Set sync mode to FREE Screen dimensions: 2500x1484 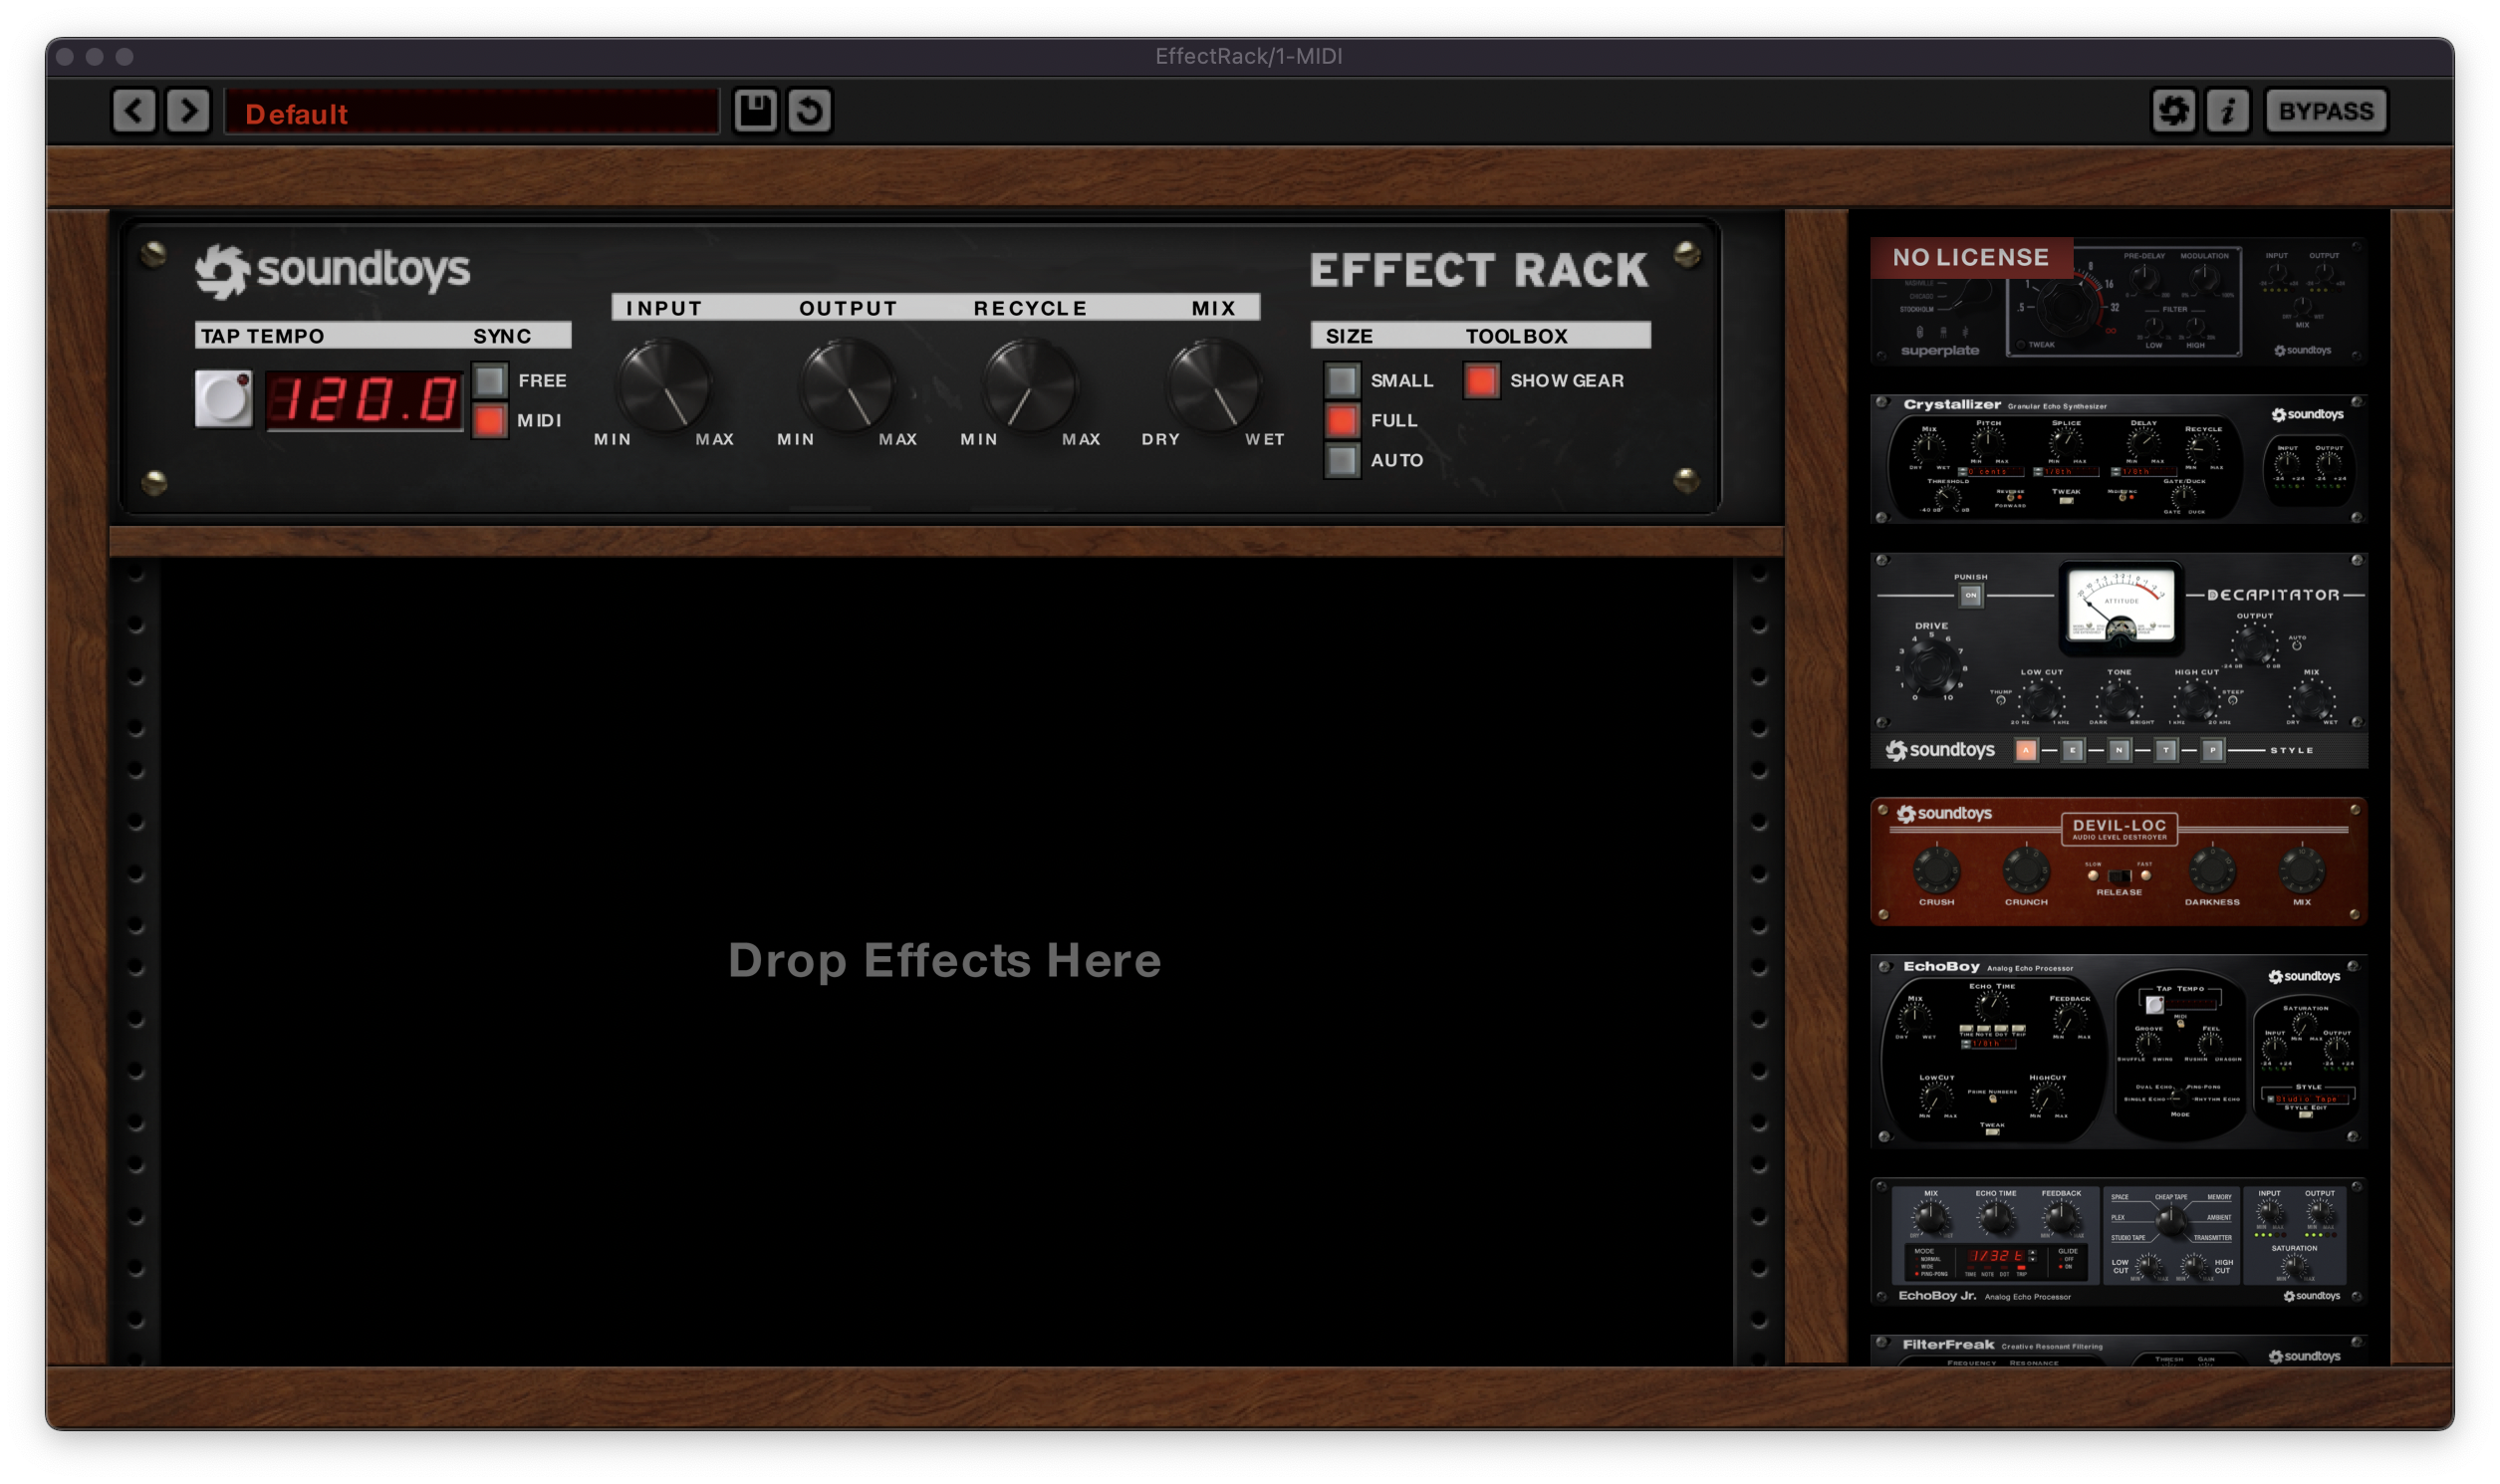click(x=489, y=380)
